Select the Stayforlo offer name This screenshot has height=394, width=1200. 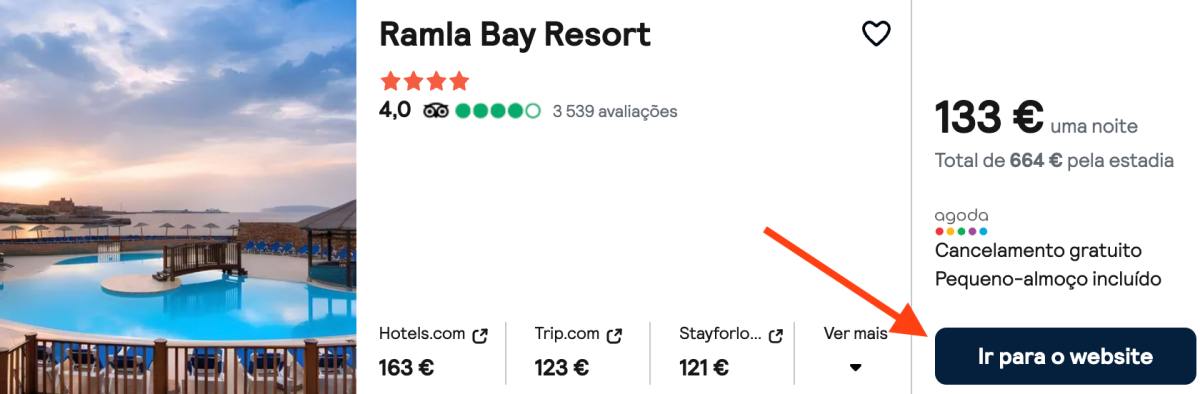tap(720, 334)
